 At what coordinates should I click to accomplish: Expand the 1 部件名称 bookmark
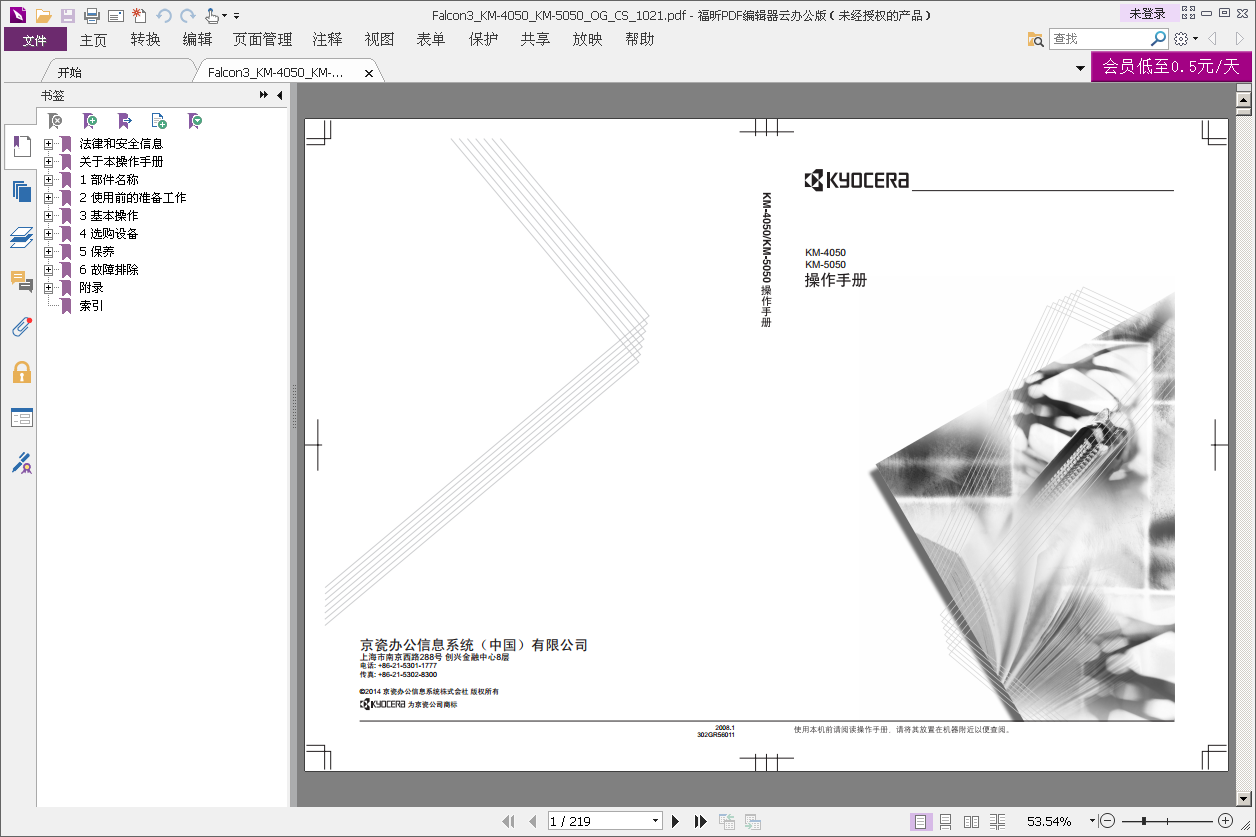[x=48, y=180]
